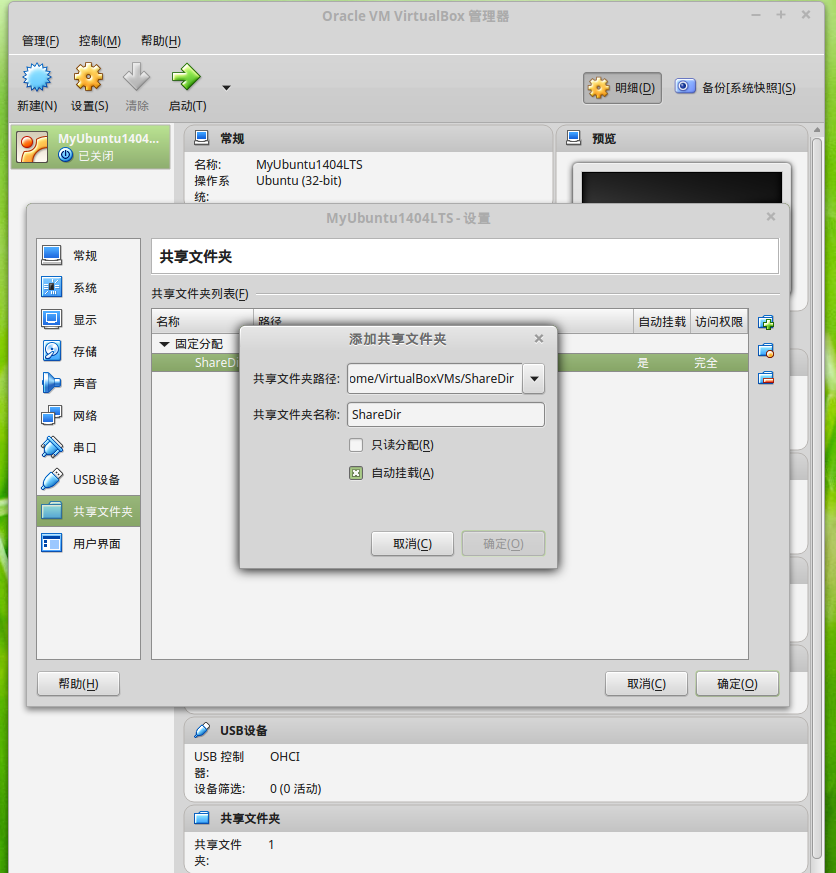Click 取消(C) in 添加共享文件夹 dialog
The image size is (836, 873).
click(412, 543)
